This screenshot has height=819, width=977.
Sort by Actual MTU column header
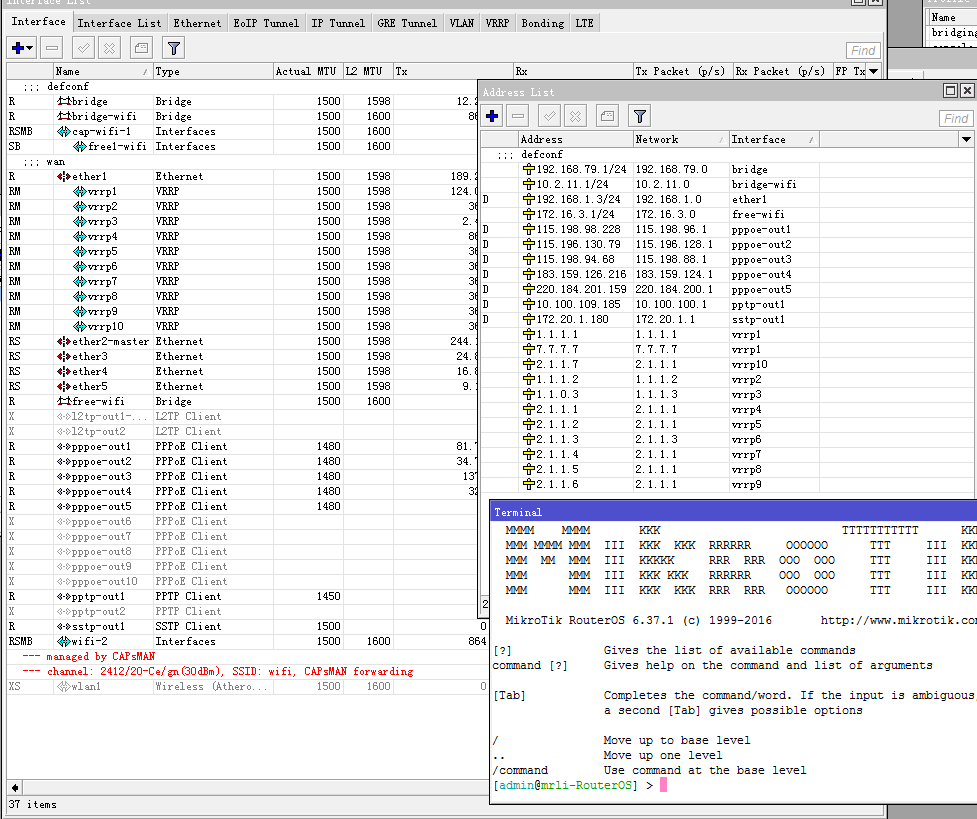pyautogui.click(x=308, y=71)
